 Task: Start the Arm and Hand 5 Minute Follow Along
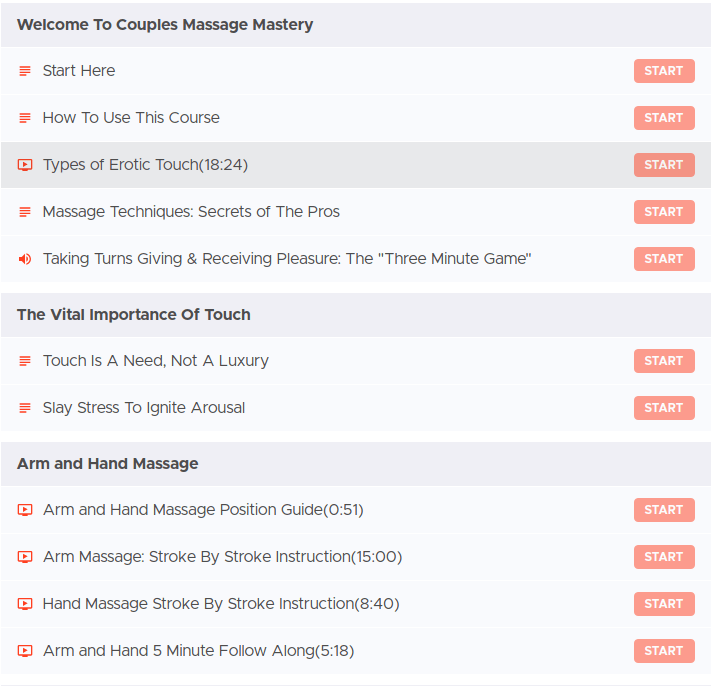663,651
